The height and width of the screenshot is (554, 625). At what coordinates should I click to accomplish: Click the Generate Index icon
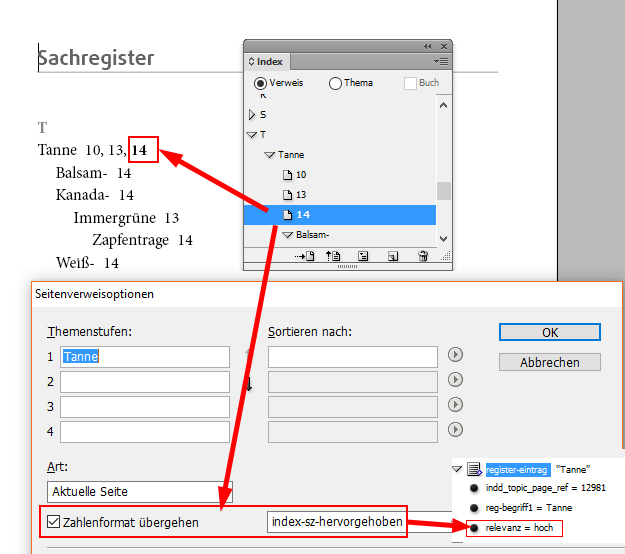(363, 257)
